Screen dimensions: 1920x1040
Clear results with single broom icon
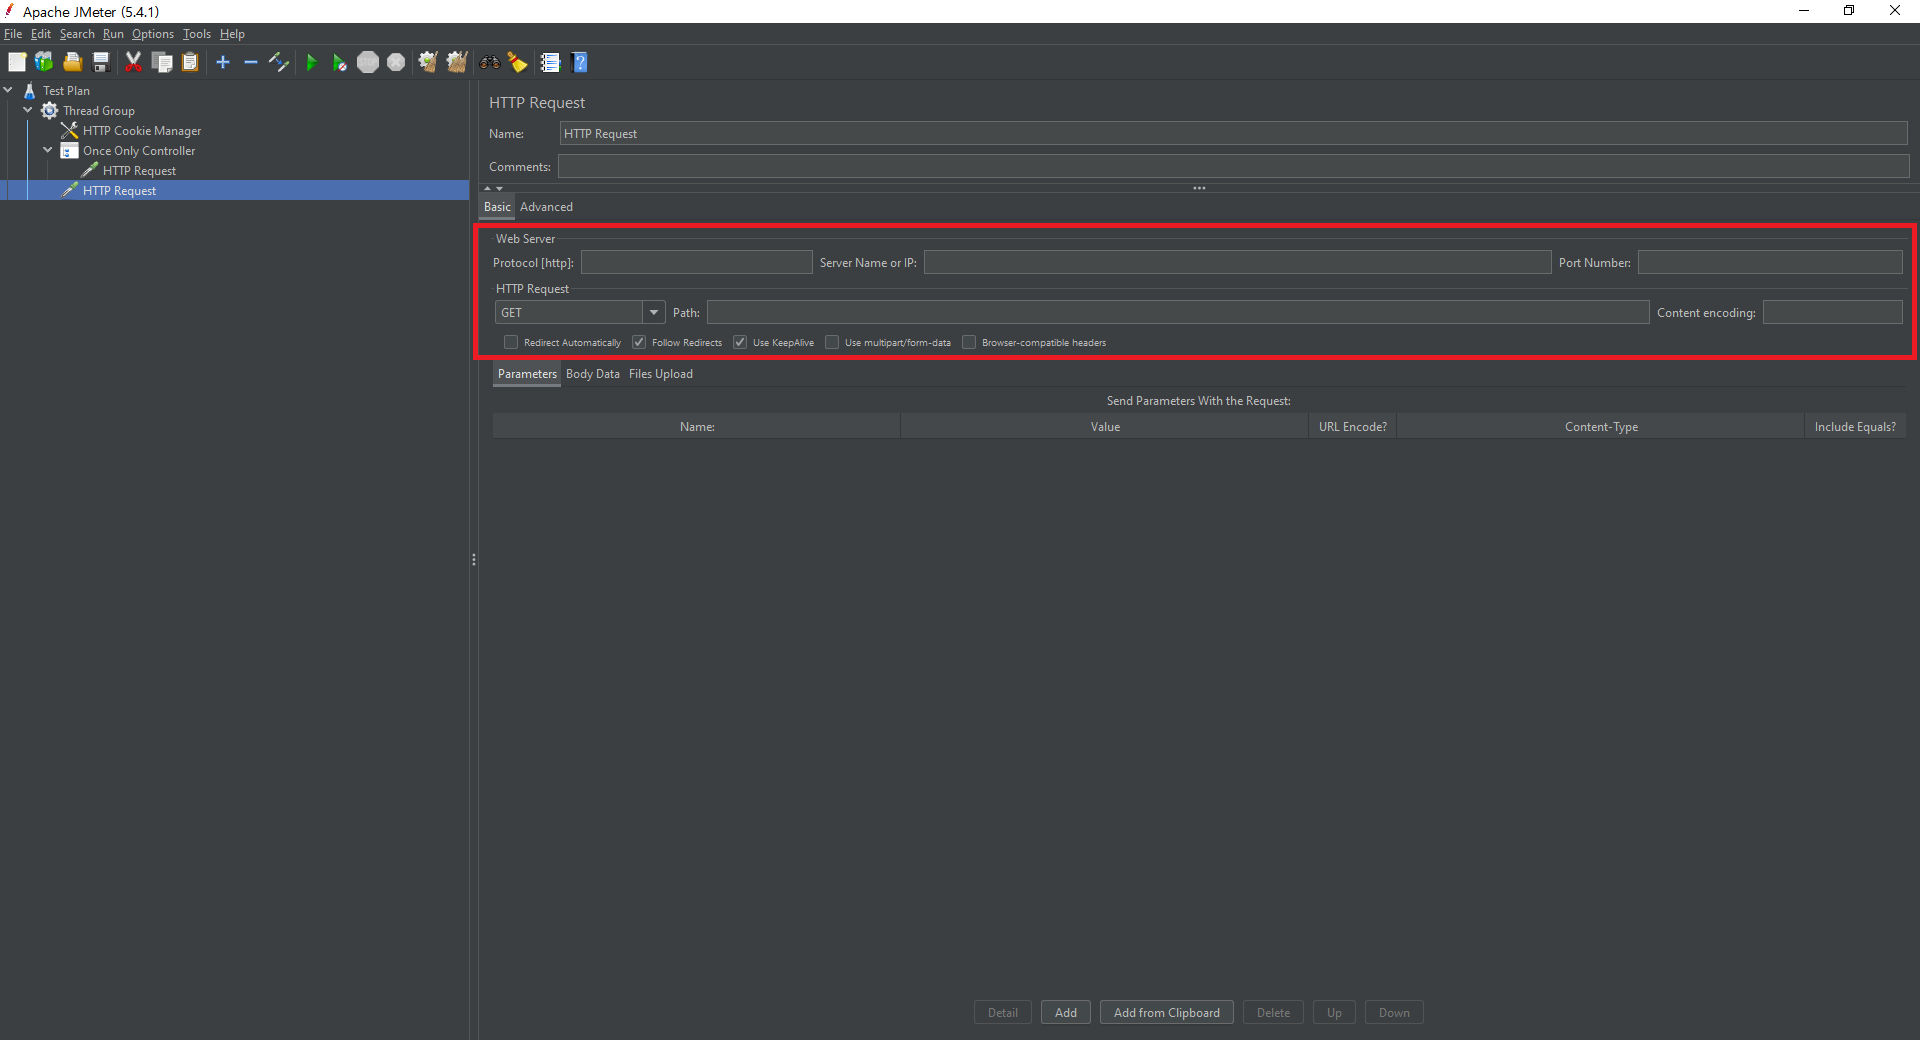[x=428, y=62]
